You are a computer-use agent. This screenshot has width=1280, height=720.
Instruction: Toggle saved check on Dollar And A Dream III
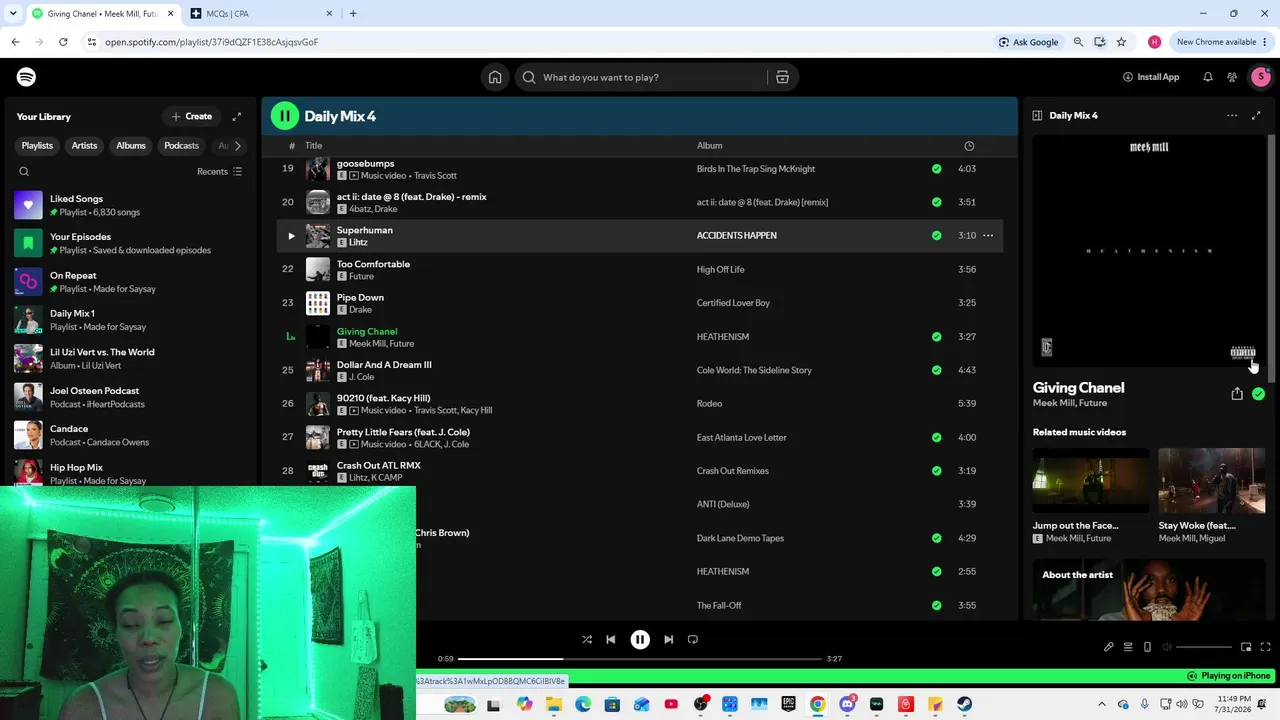point(936,370)
